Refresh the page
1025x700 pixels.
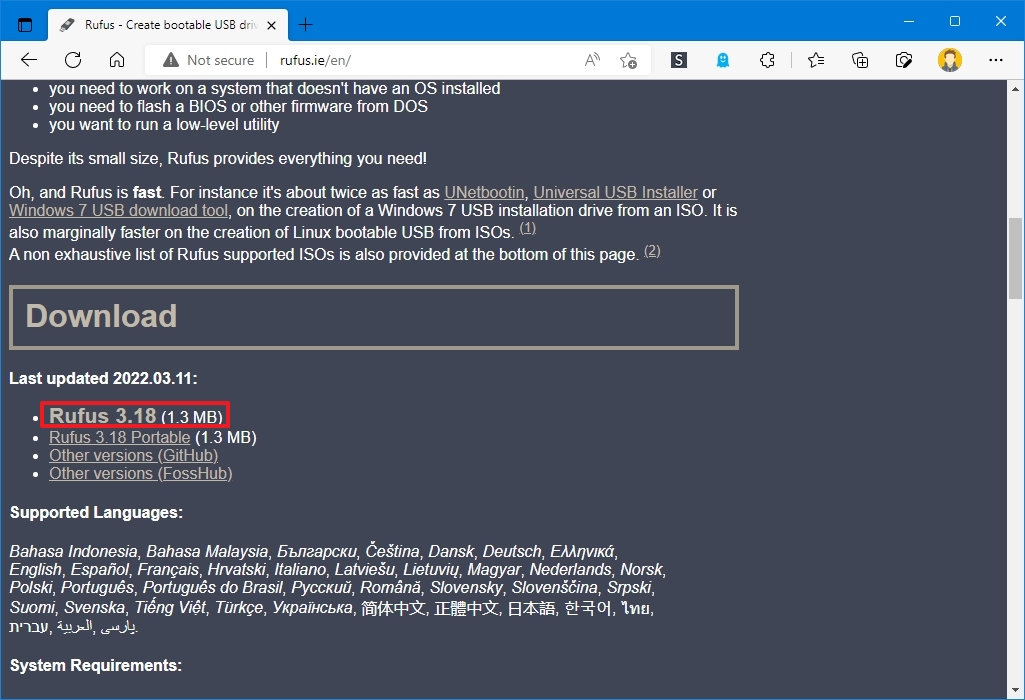(73, 60)
